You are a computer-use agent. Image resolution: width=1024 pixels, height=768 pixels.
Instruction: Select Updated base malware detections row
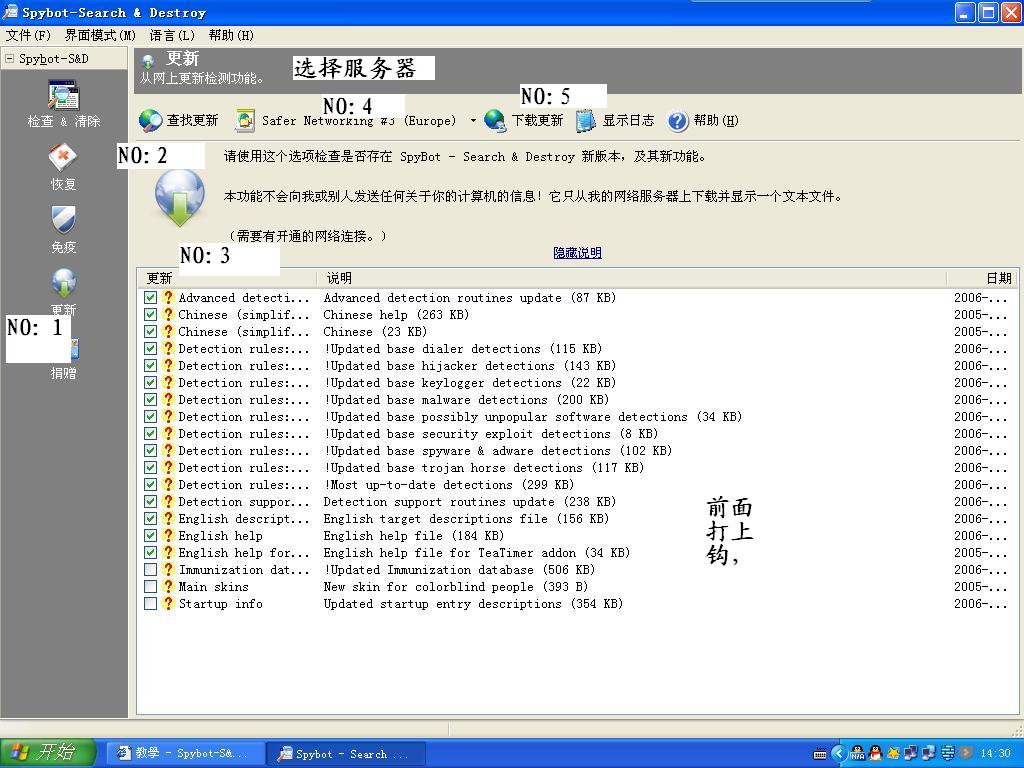[575, 400]
